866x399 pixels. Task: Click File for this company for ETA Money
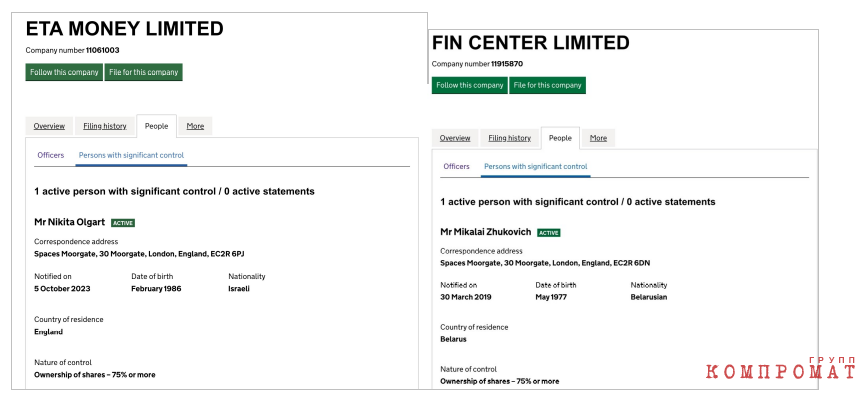pos(144,72)
